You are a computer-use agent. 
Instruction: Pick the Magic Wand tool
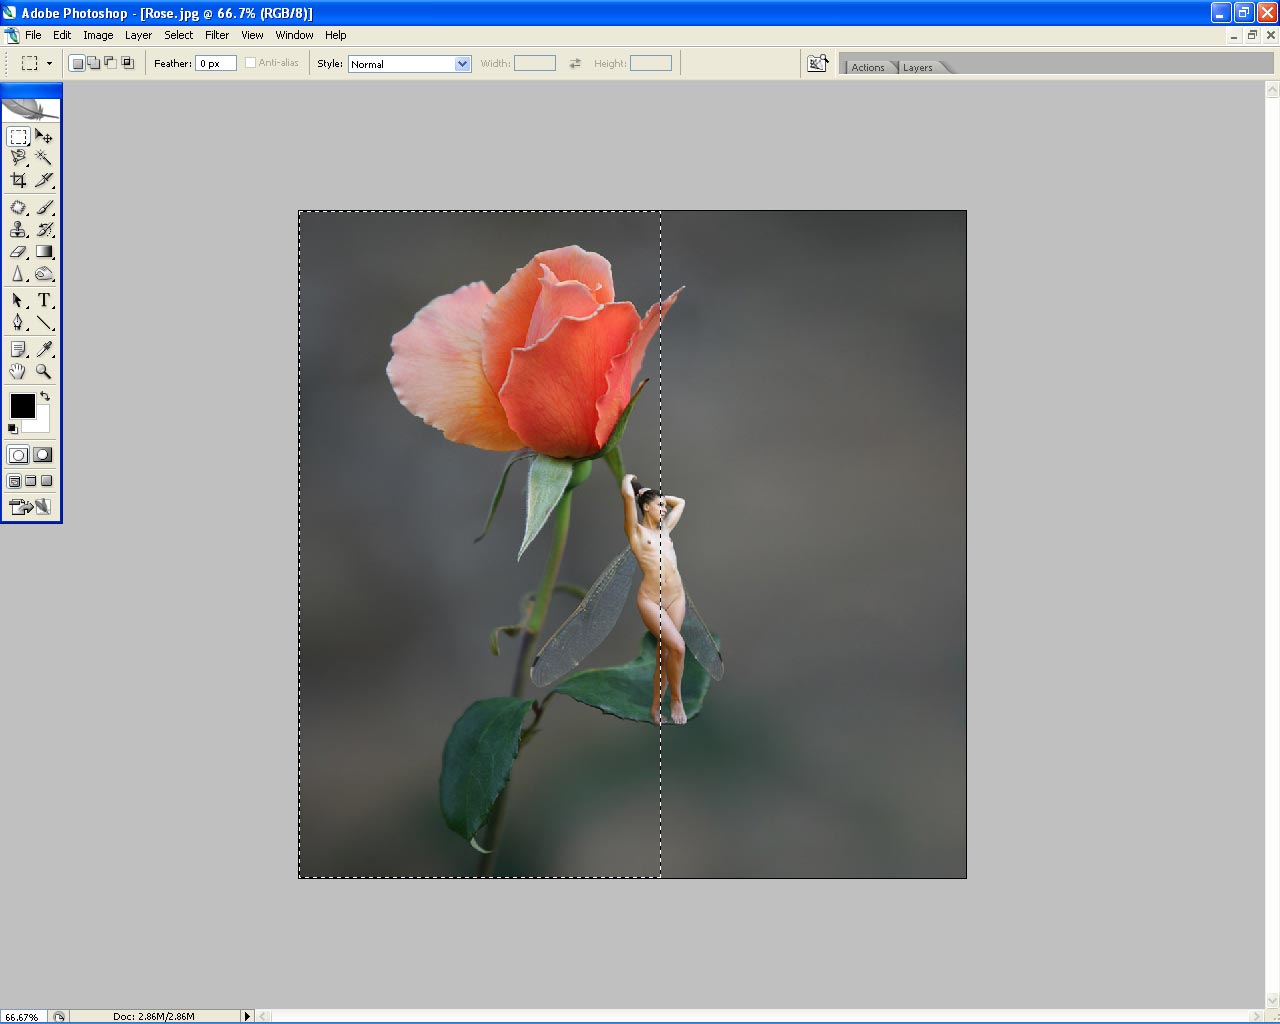click(x=44, y=158)
